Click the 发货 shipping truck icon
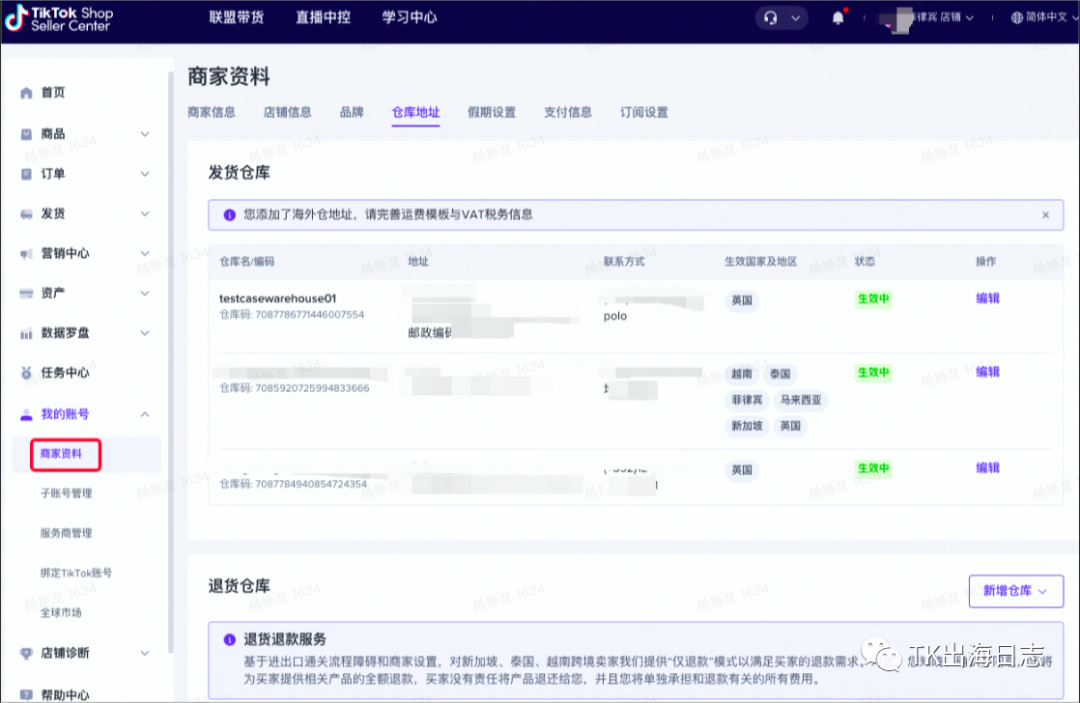This screenshot has width=1080, height=703. pos(26,214)
